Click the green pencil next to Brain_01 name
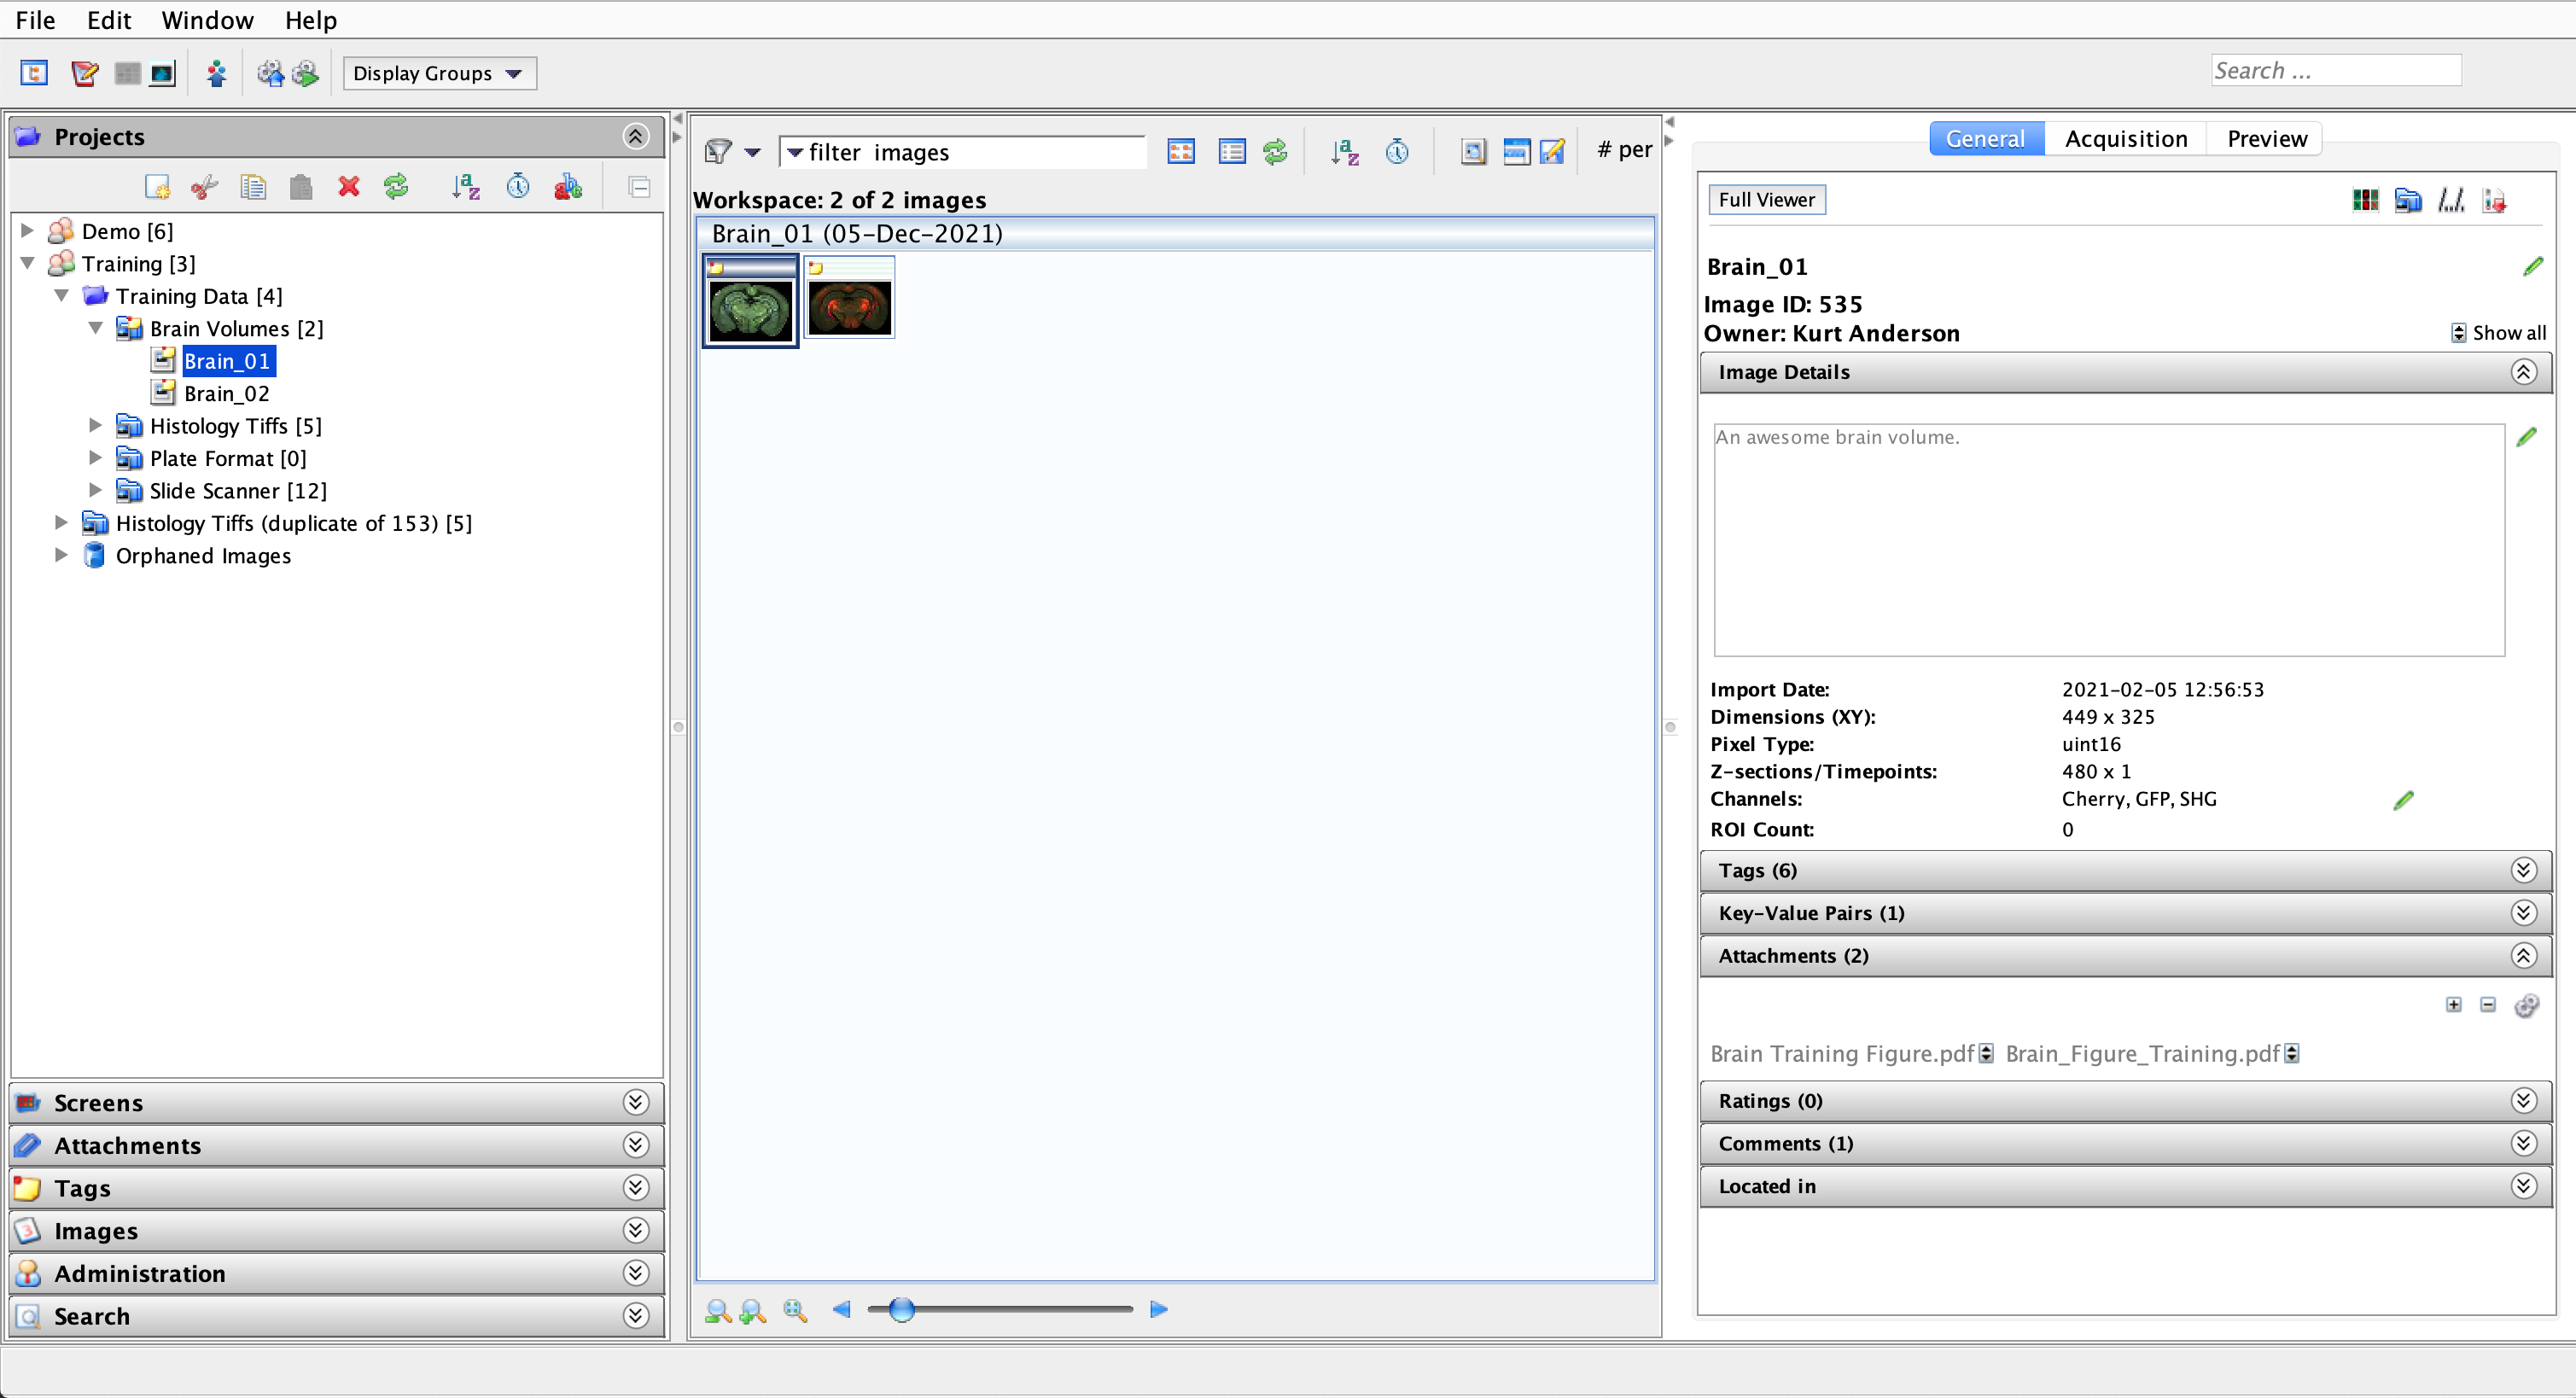This screenshot has width=2576, height=1398. (2532, 267)
